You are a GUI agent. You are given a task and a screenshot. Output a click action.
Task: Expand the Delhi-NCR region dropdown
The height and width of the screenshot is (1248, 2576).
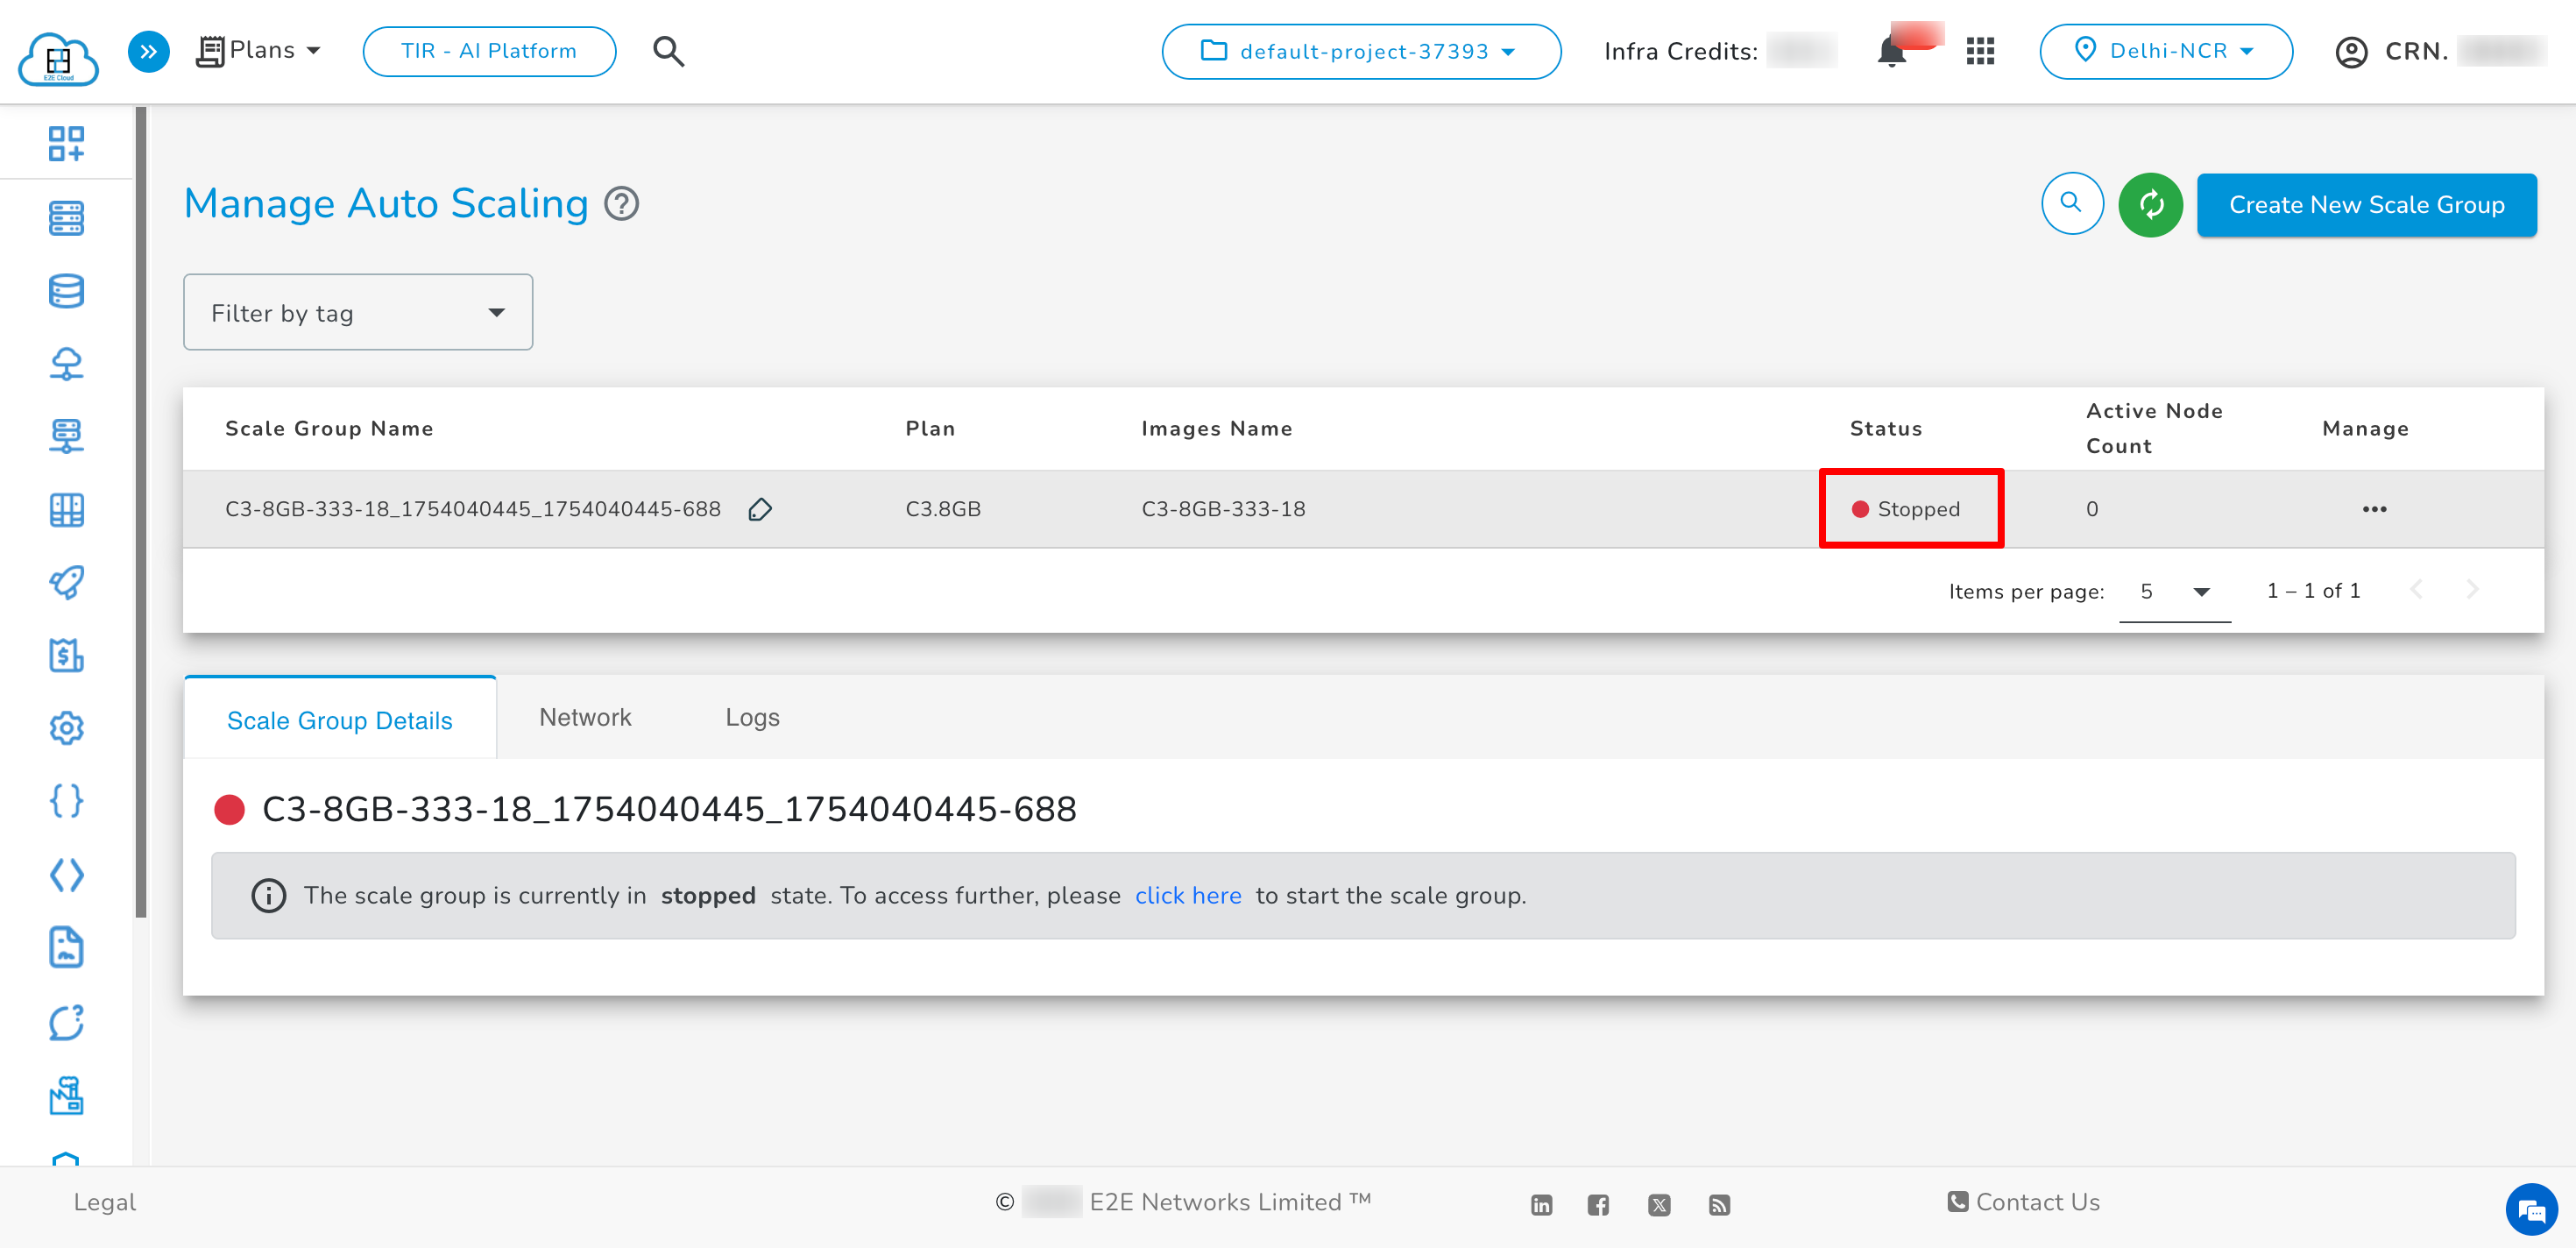click(x=2166, y=51)
